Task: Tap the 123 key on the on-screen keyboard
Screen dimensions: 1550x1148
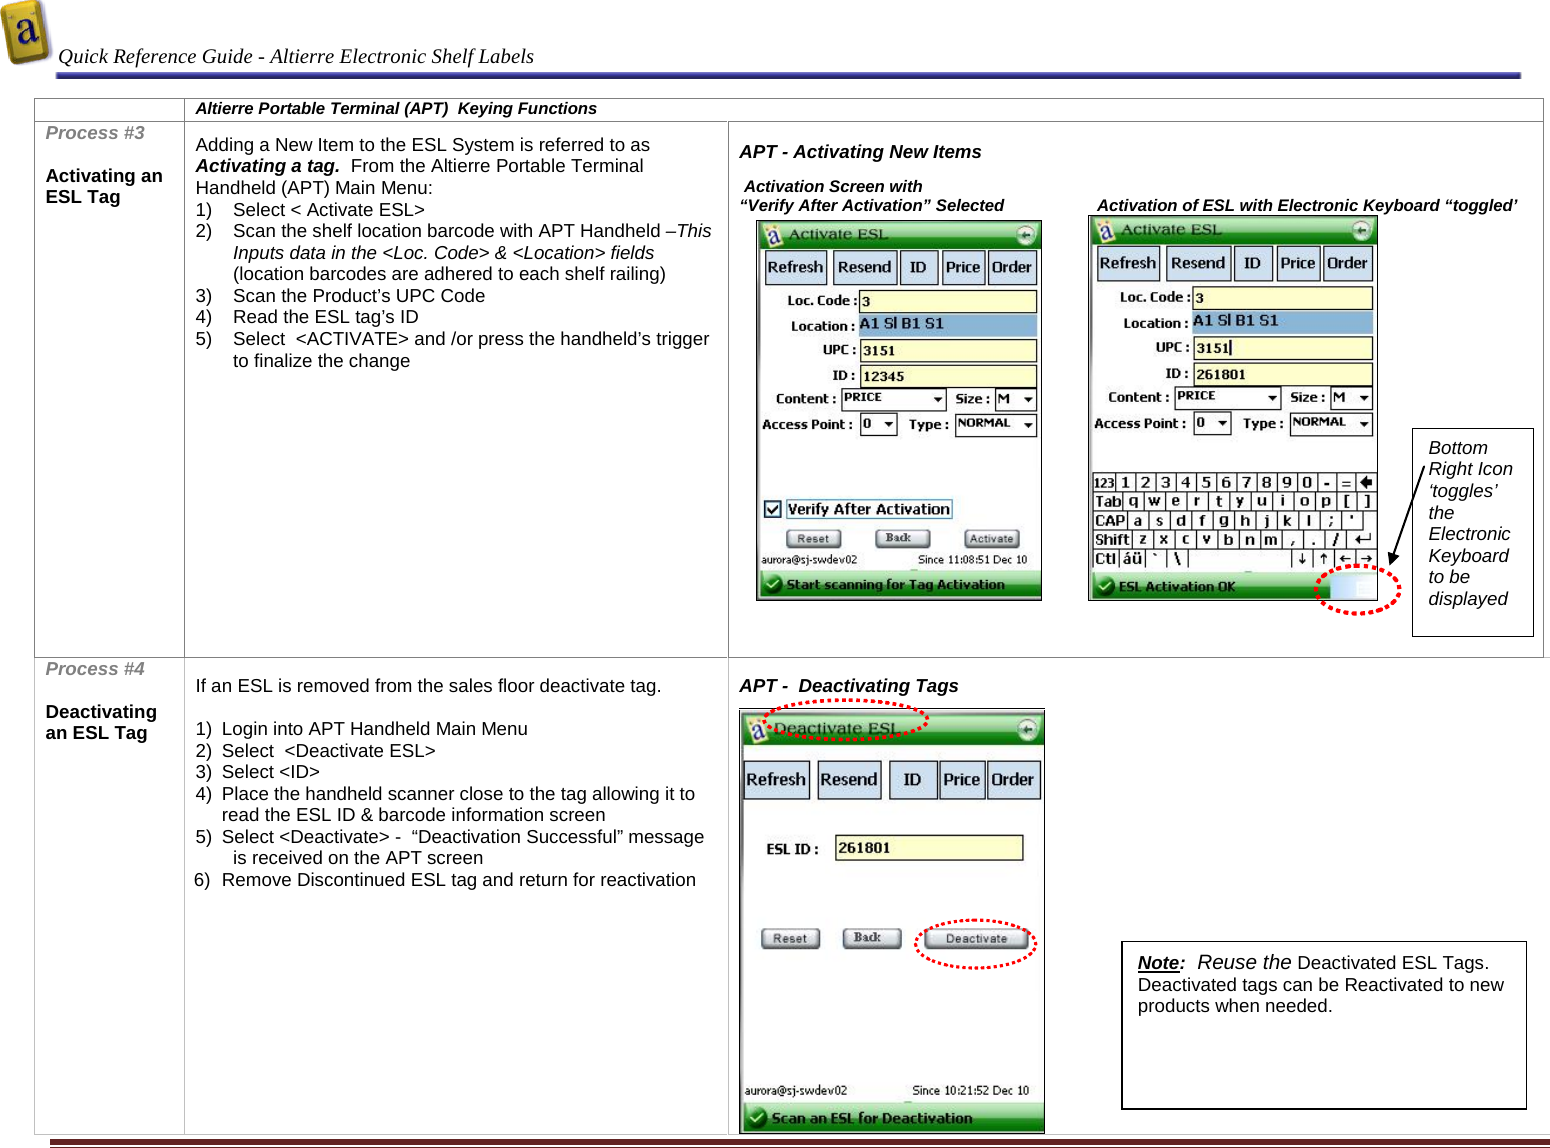Action: 1104,482
